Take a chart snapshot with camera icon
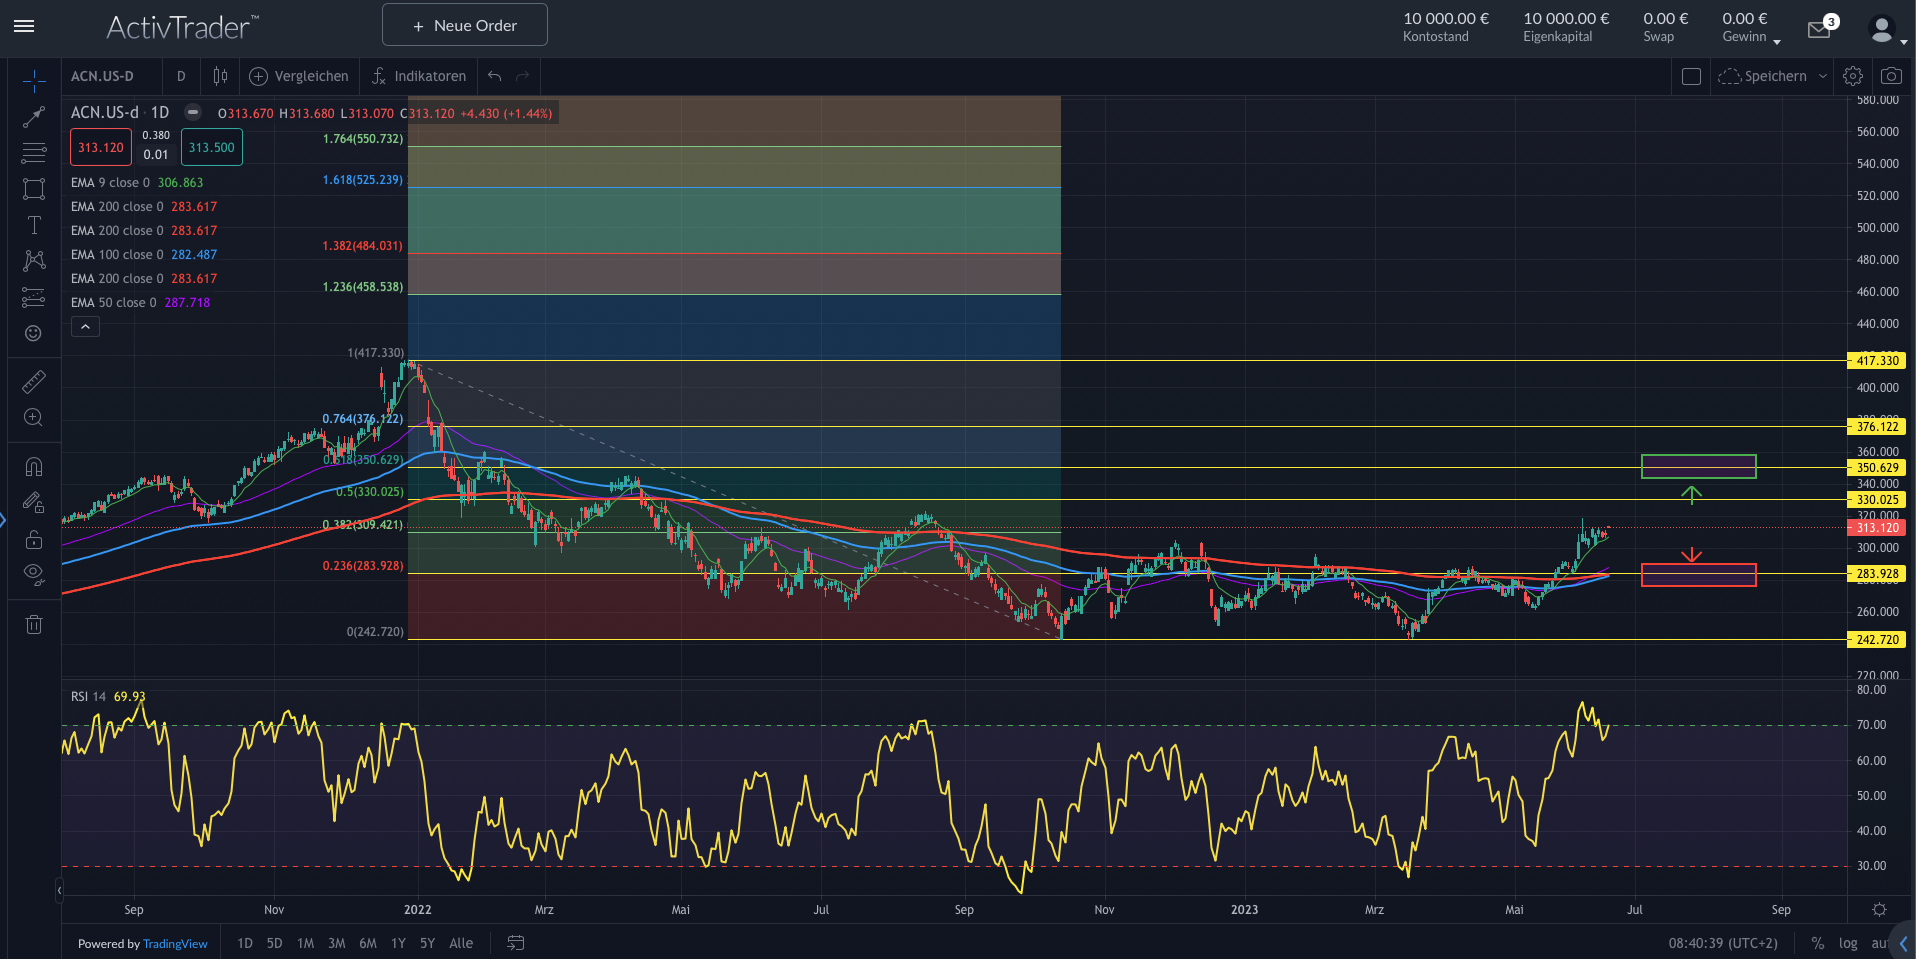The image size is (1916, 959). point(1891,76)
